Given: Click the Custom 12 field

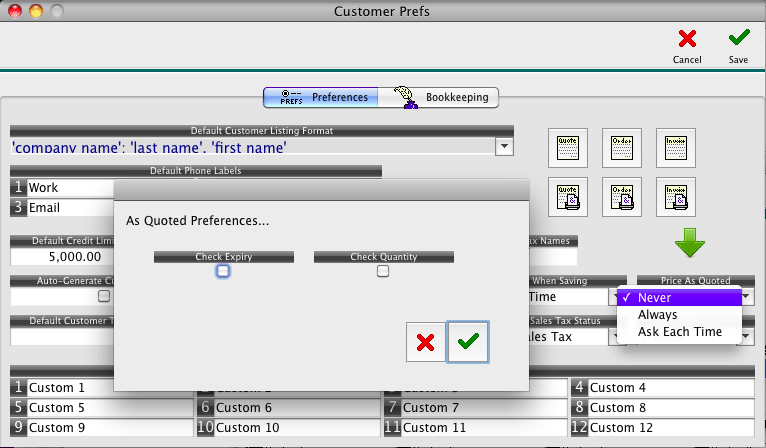Looking at the screenshot, I should (672, 427).
